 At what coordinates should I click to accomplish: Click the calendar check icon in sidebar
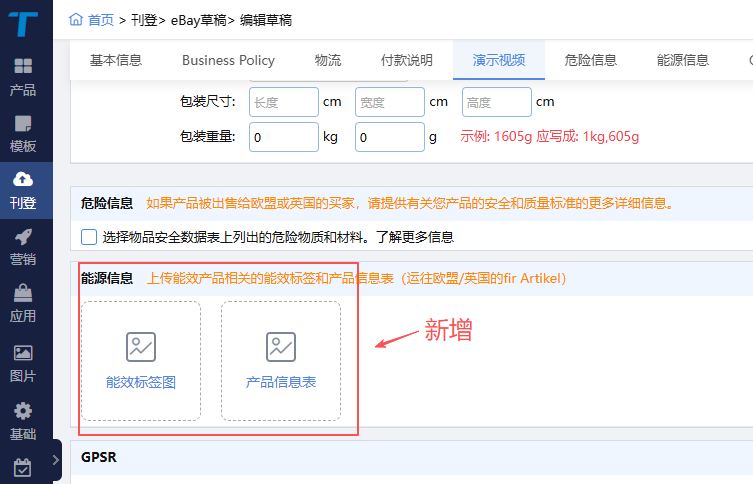(x=23, y=467)
